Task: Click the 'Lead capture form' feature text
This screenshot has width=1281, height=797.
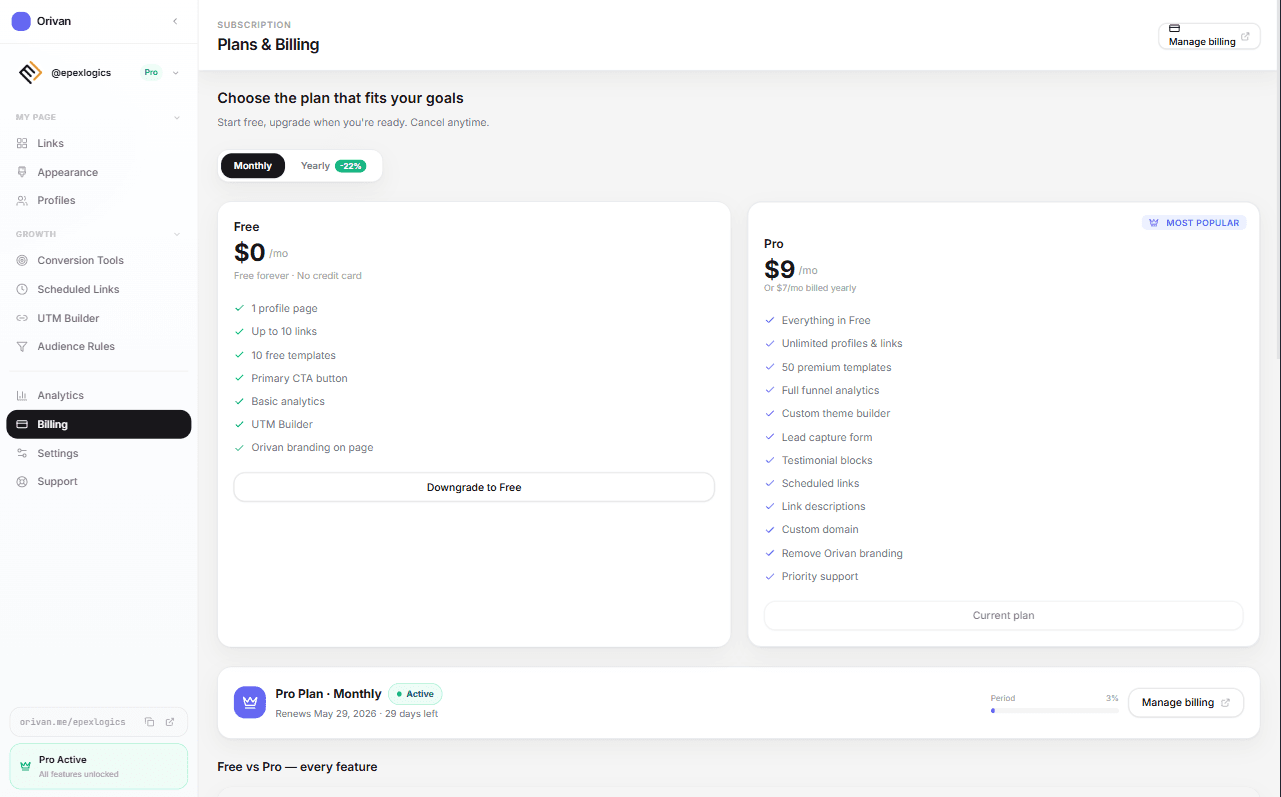Action: click(827, 437)
